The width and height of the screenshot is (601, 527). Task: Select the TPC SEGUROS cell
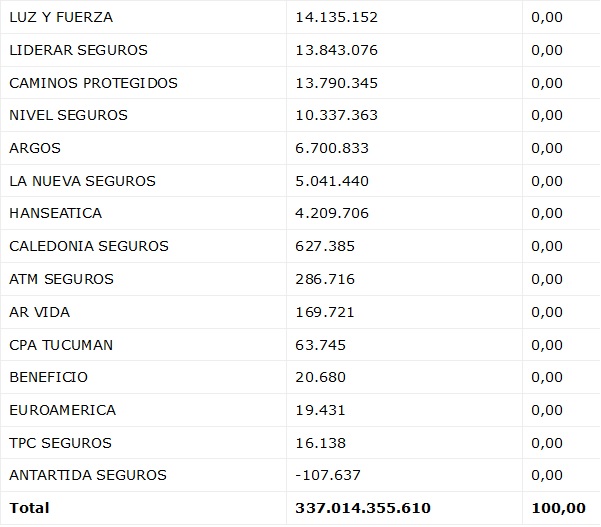pos(60,443)
